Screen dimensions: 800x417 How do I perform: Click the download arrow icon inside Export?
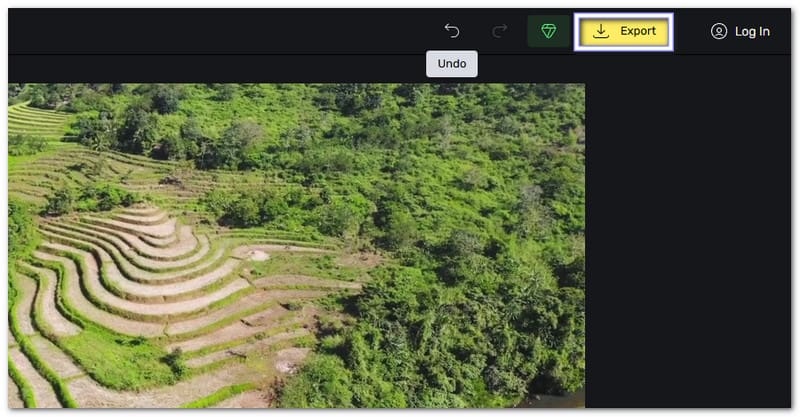tap(601, 31)
